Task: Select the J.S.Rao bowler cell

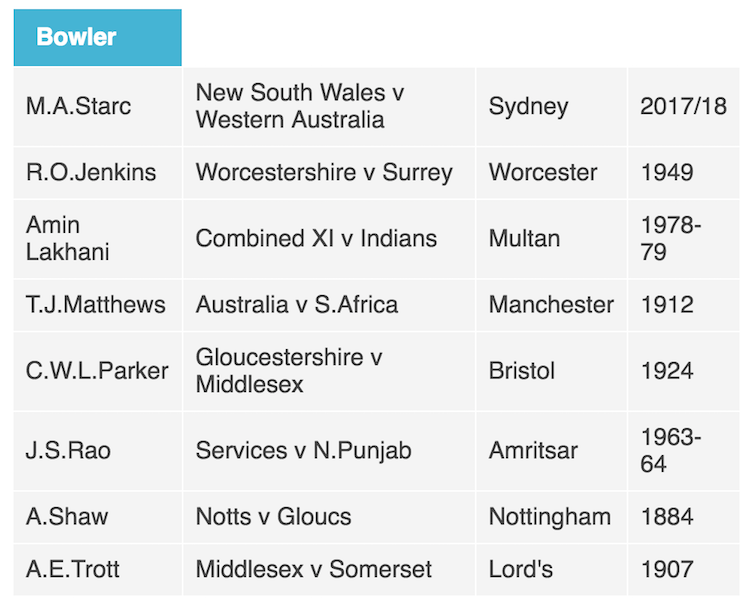Action: tap(68, 451)
